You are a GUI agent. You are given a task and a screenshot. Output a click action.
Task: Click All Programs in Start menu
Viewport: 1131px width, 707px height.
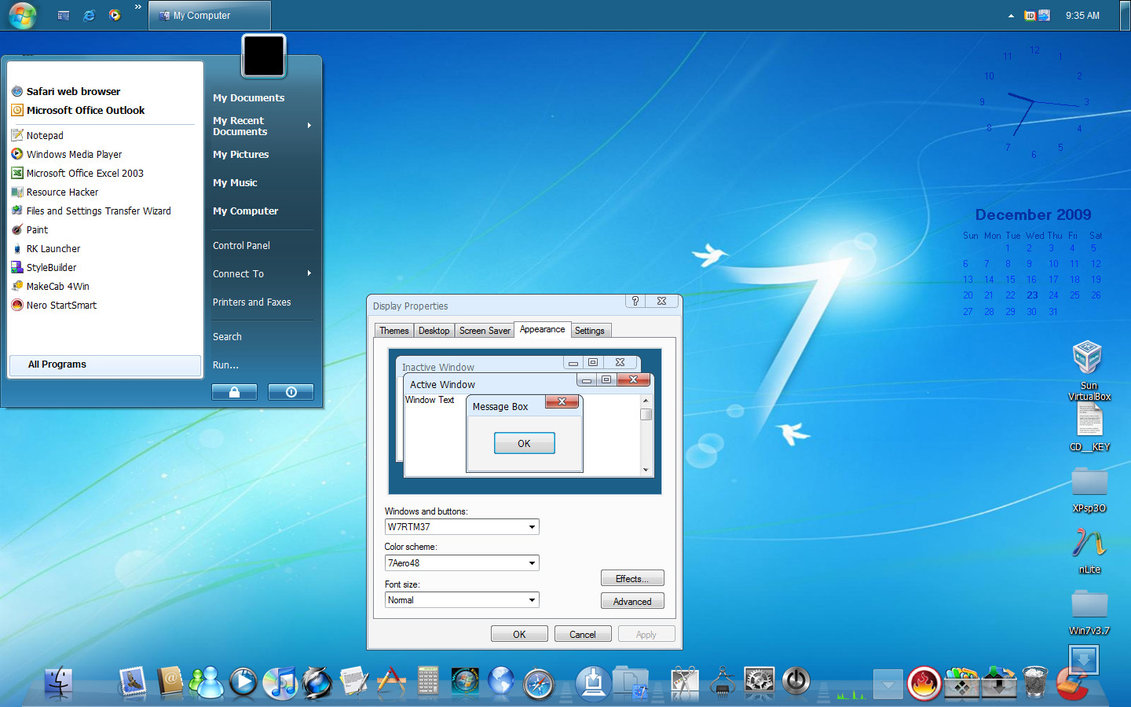tap(57, 365)
